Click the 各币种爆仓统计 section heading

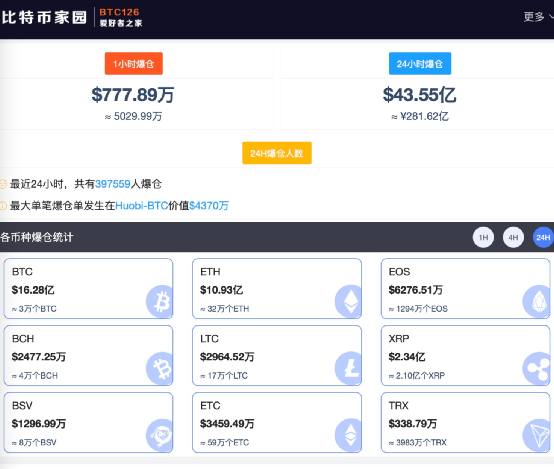pyautogui.click(x=37, y=237)
